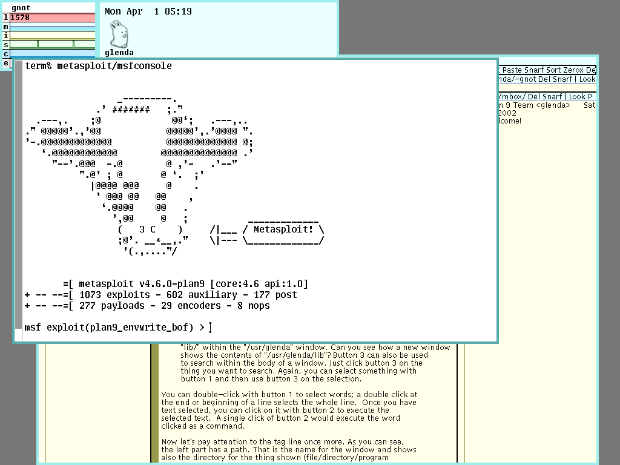This screenshot has height=465, width=620.
Task: Click Sort in the top acme tag
Action: click(548, 69)
